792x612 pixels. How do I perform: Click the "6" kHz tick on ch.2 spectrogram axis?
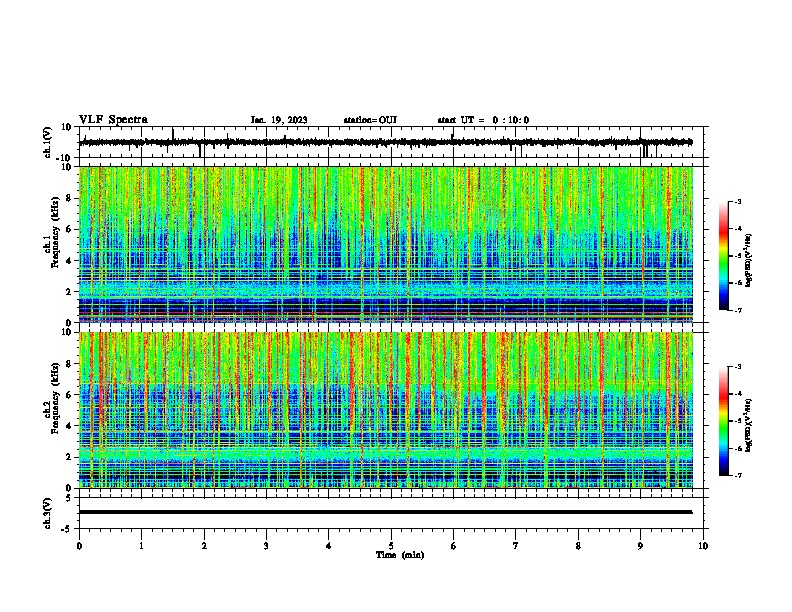pyautogui.click(x=69, y=395)
